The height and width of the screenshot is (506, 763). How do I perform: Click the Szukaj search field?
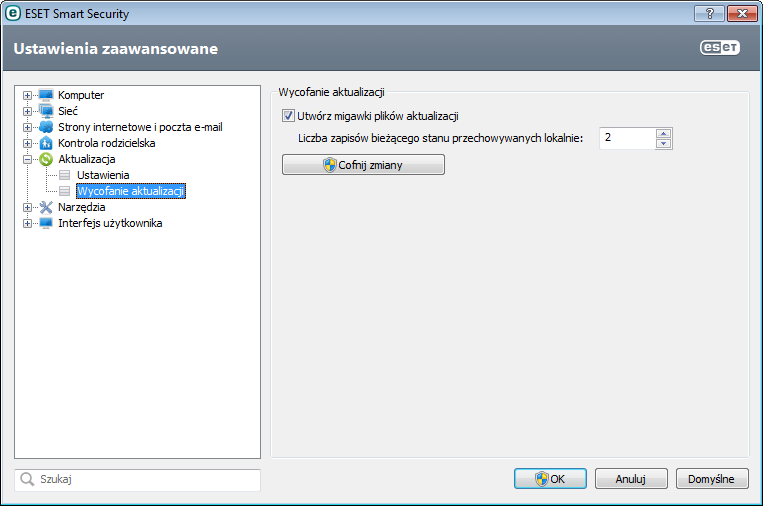[138, 480]
